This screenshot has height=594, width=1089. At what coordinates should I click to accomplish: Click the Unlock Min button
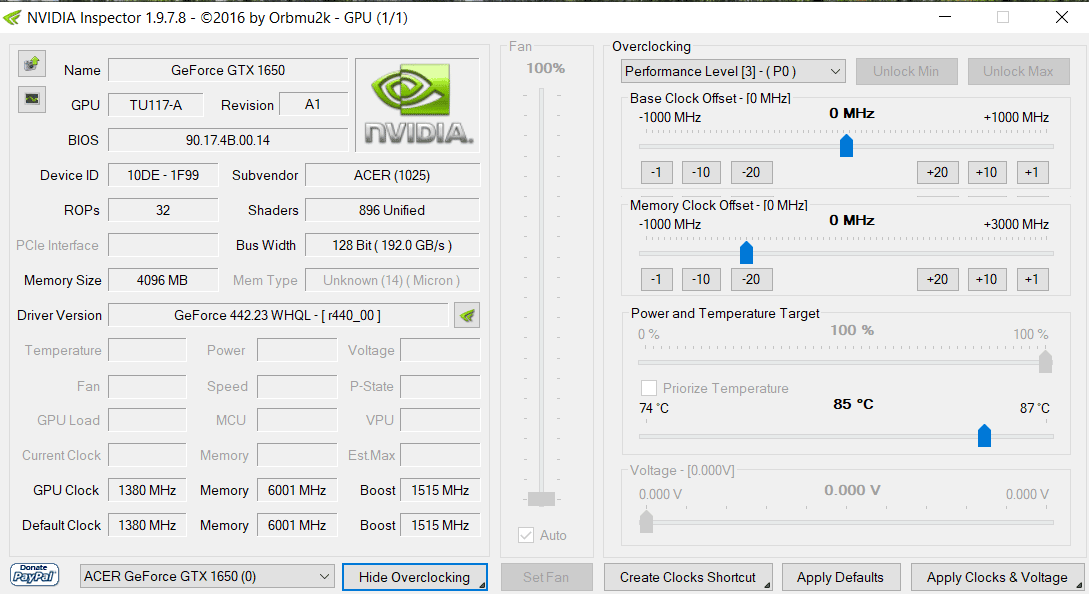click(x=906, y=71)
